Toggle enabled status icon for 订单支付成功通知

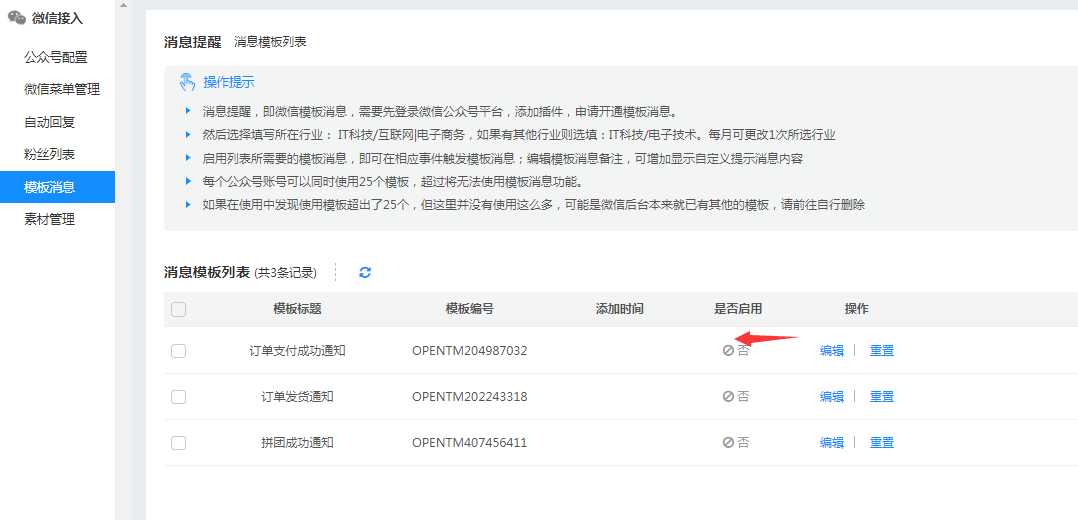pyautogui.click(x=729, y=351)
